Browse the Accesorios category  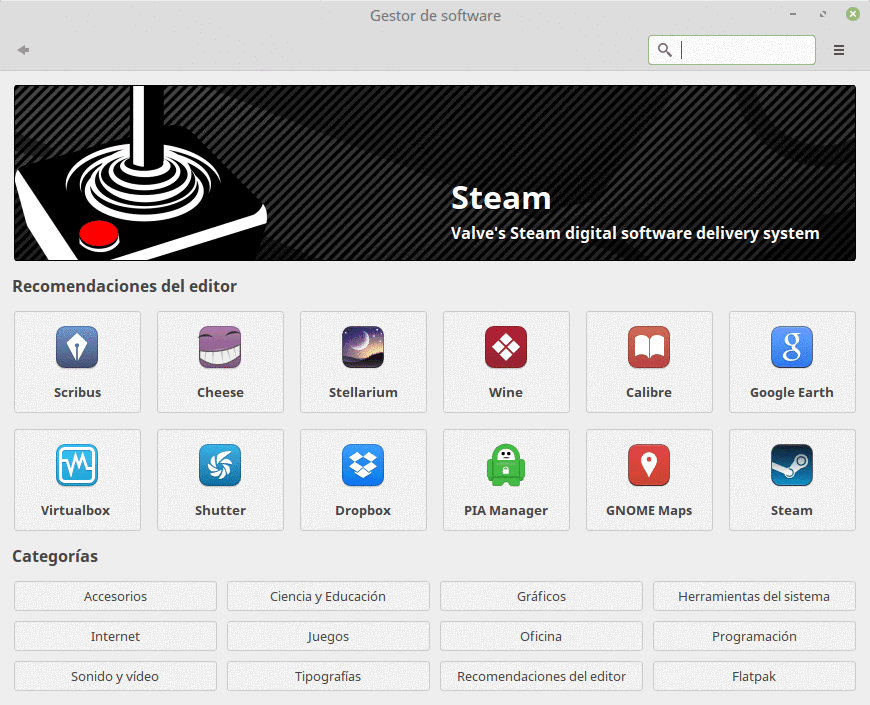[x=115, y=596]
